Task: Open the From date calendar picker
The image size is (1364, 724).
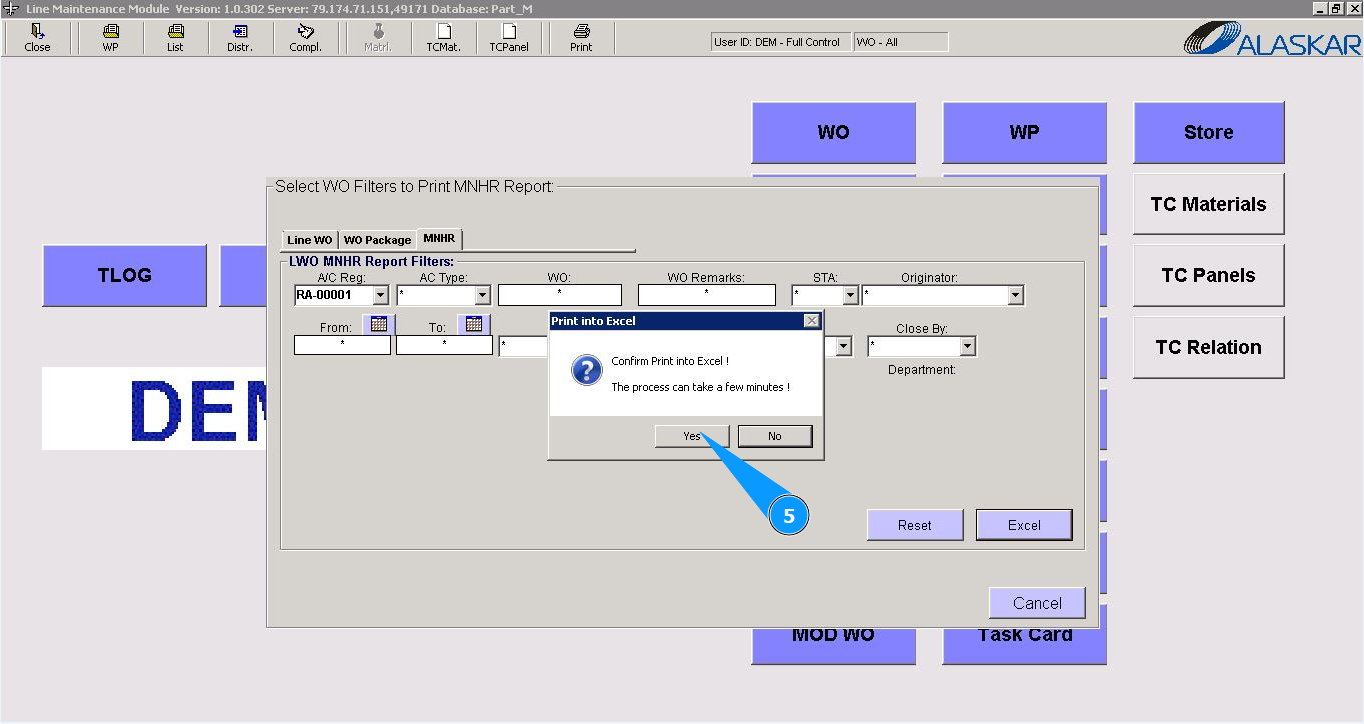Action: (x=378, y=324)
